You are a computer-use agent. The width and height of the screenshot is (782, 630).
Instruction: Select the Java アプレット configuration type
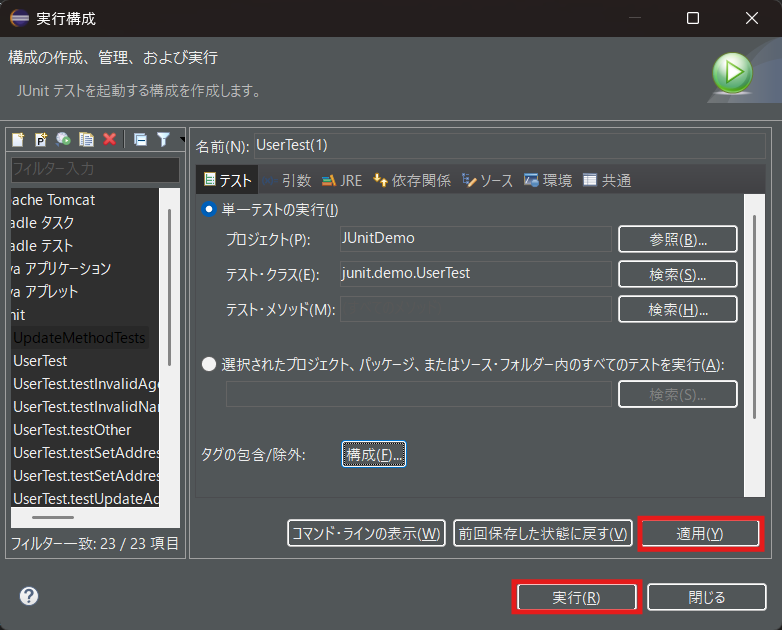45,292
